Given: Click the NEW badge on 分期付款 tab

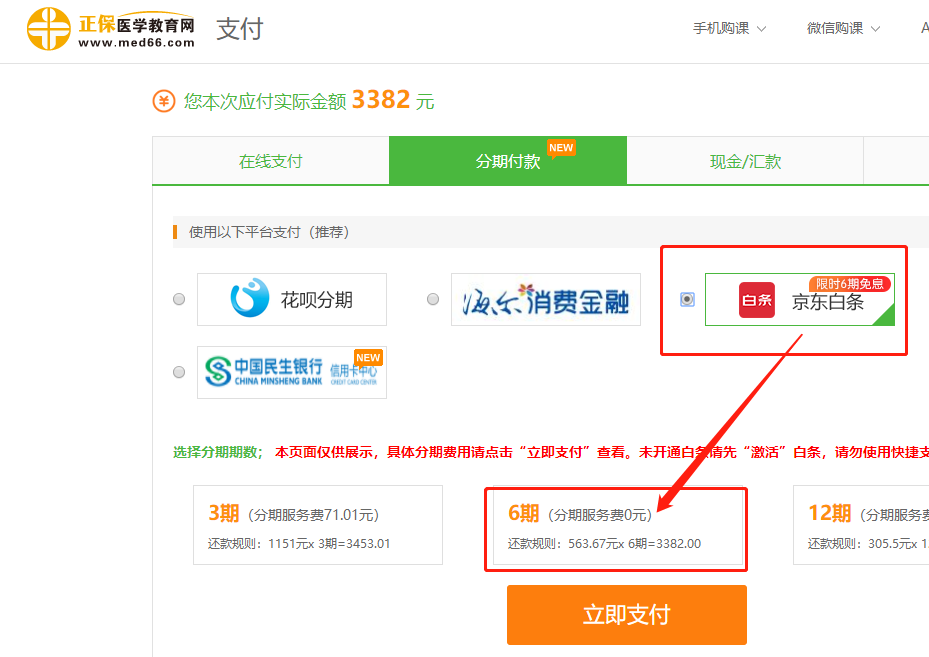Looking at the screenshot, I should coord(561,148).
